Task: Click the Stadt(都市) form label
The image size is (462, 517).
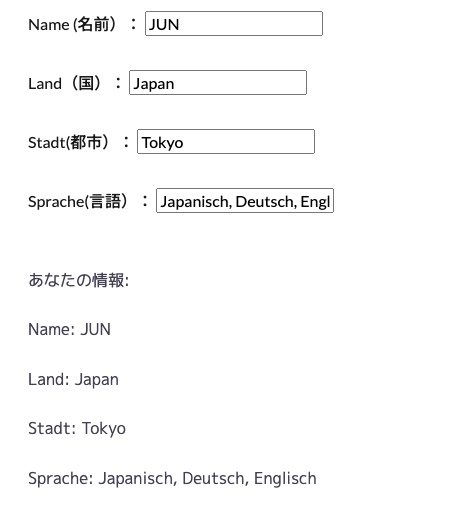Action: (x=69, y=142)
